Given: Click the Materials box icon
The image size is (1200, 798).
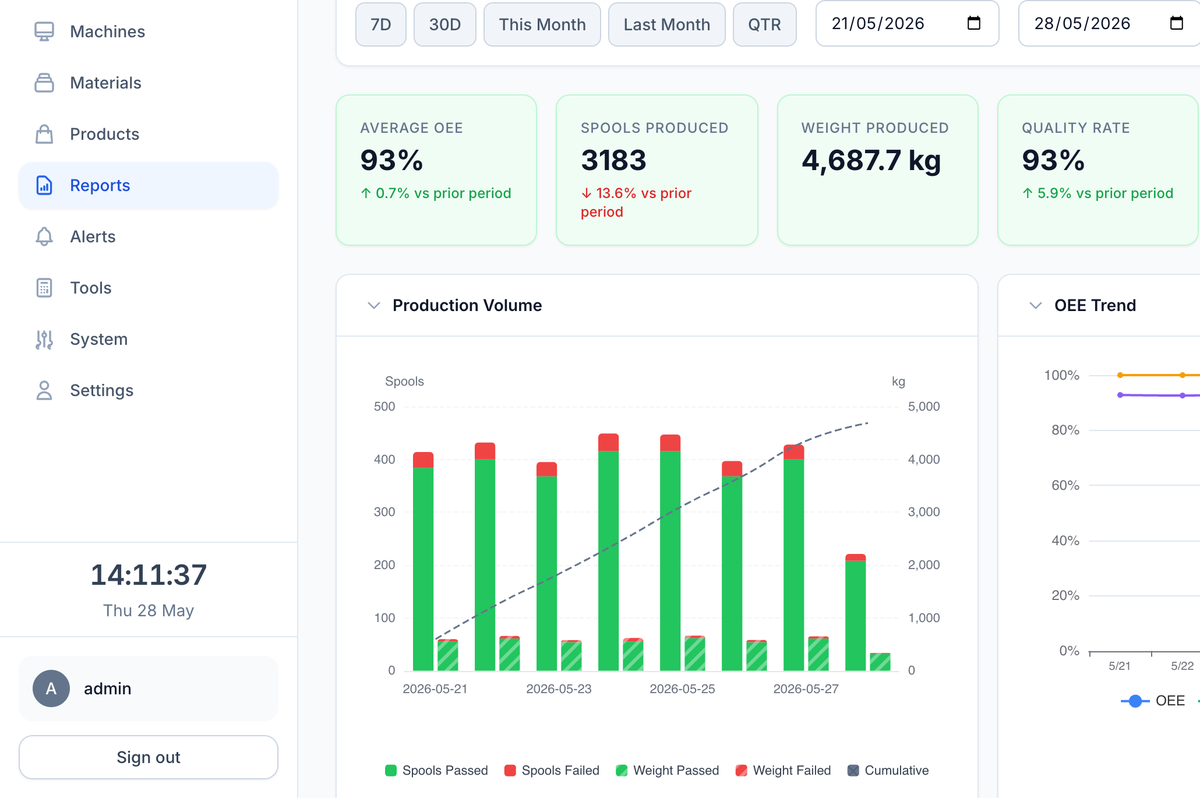Looking at the screenshot, I should (44, 83).
